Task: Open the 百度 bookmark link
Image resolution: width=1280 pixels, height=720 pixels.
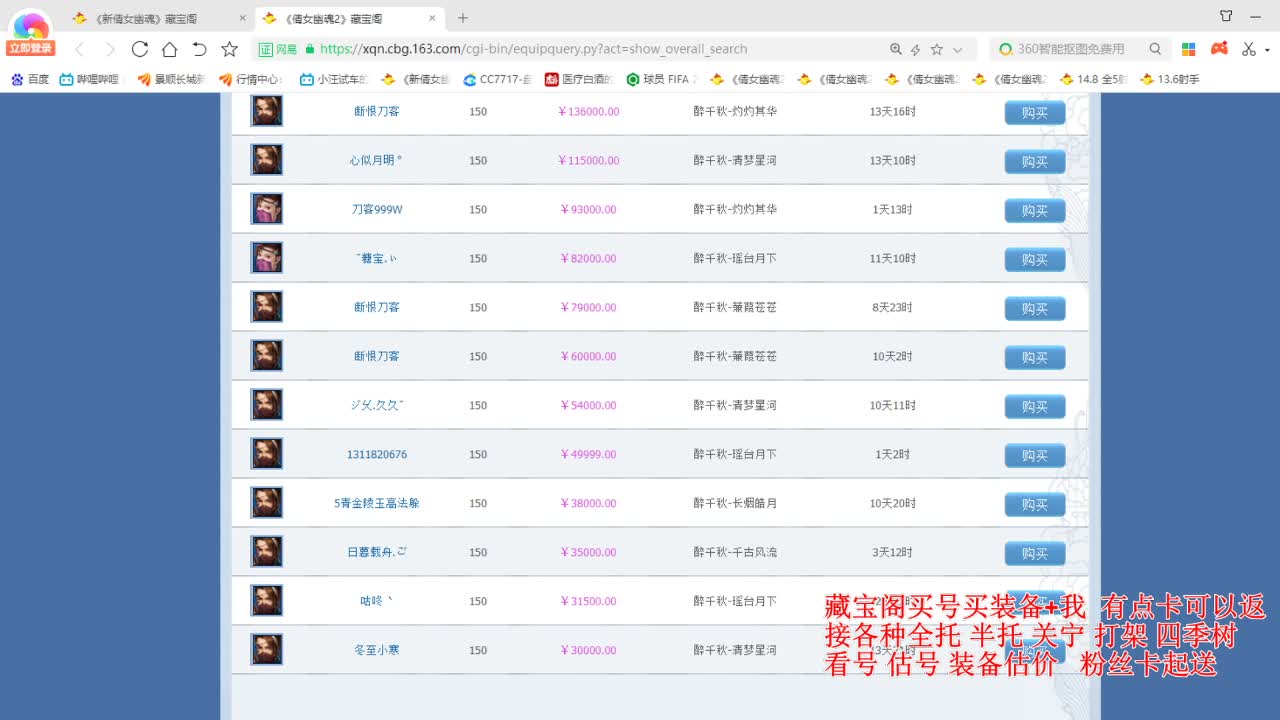Action: 29,79
